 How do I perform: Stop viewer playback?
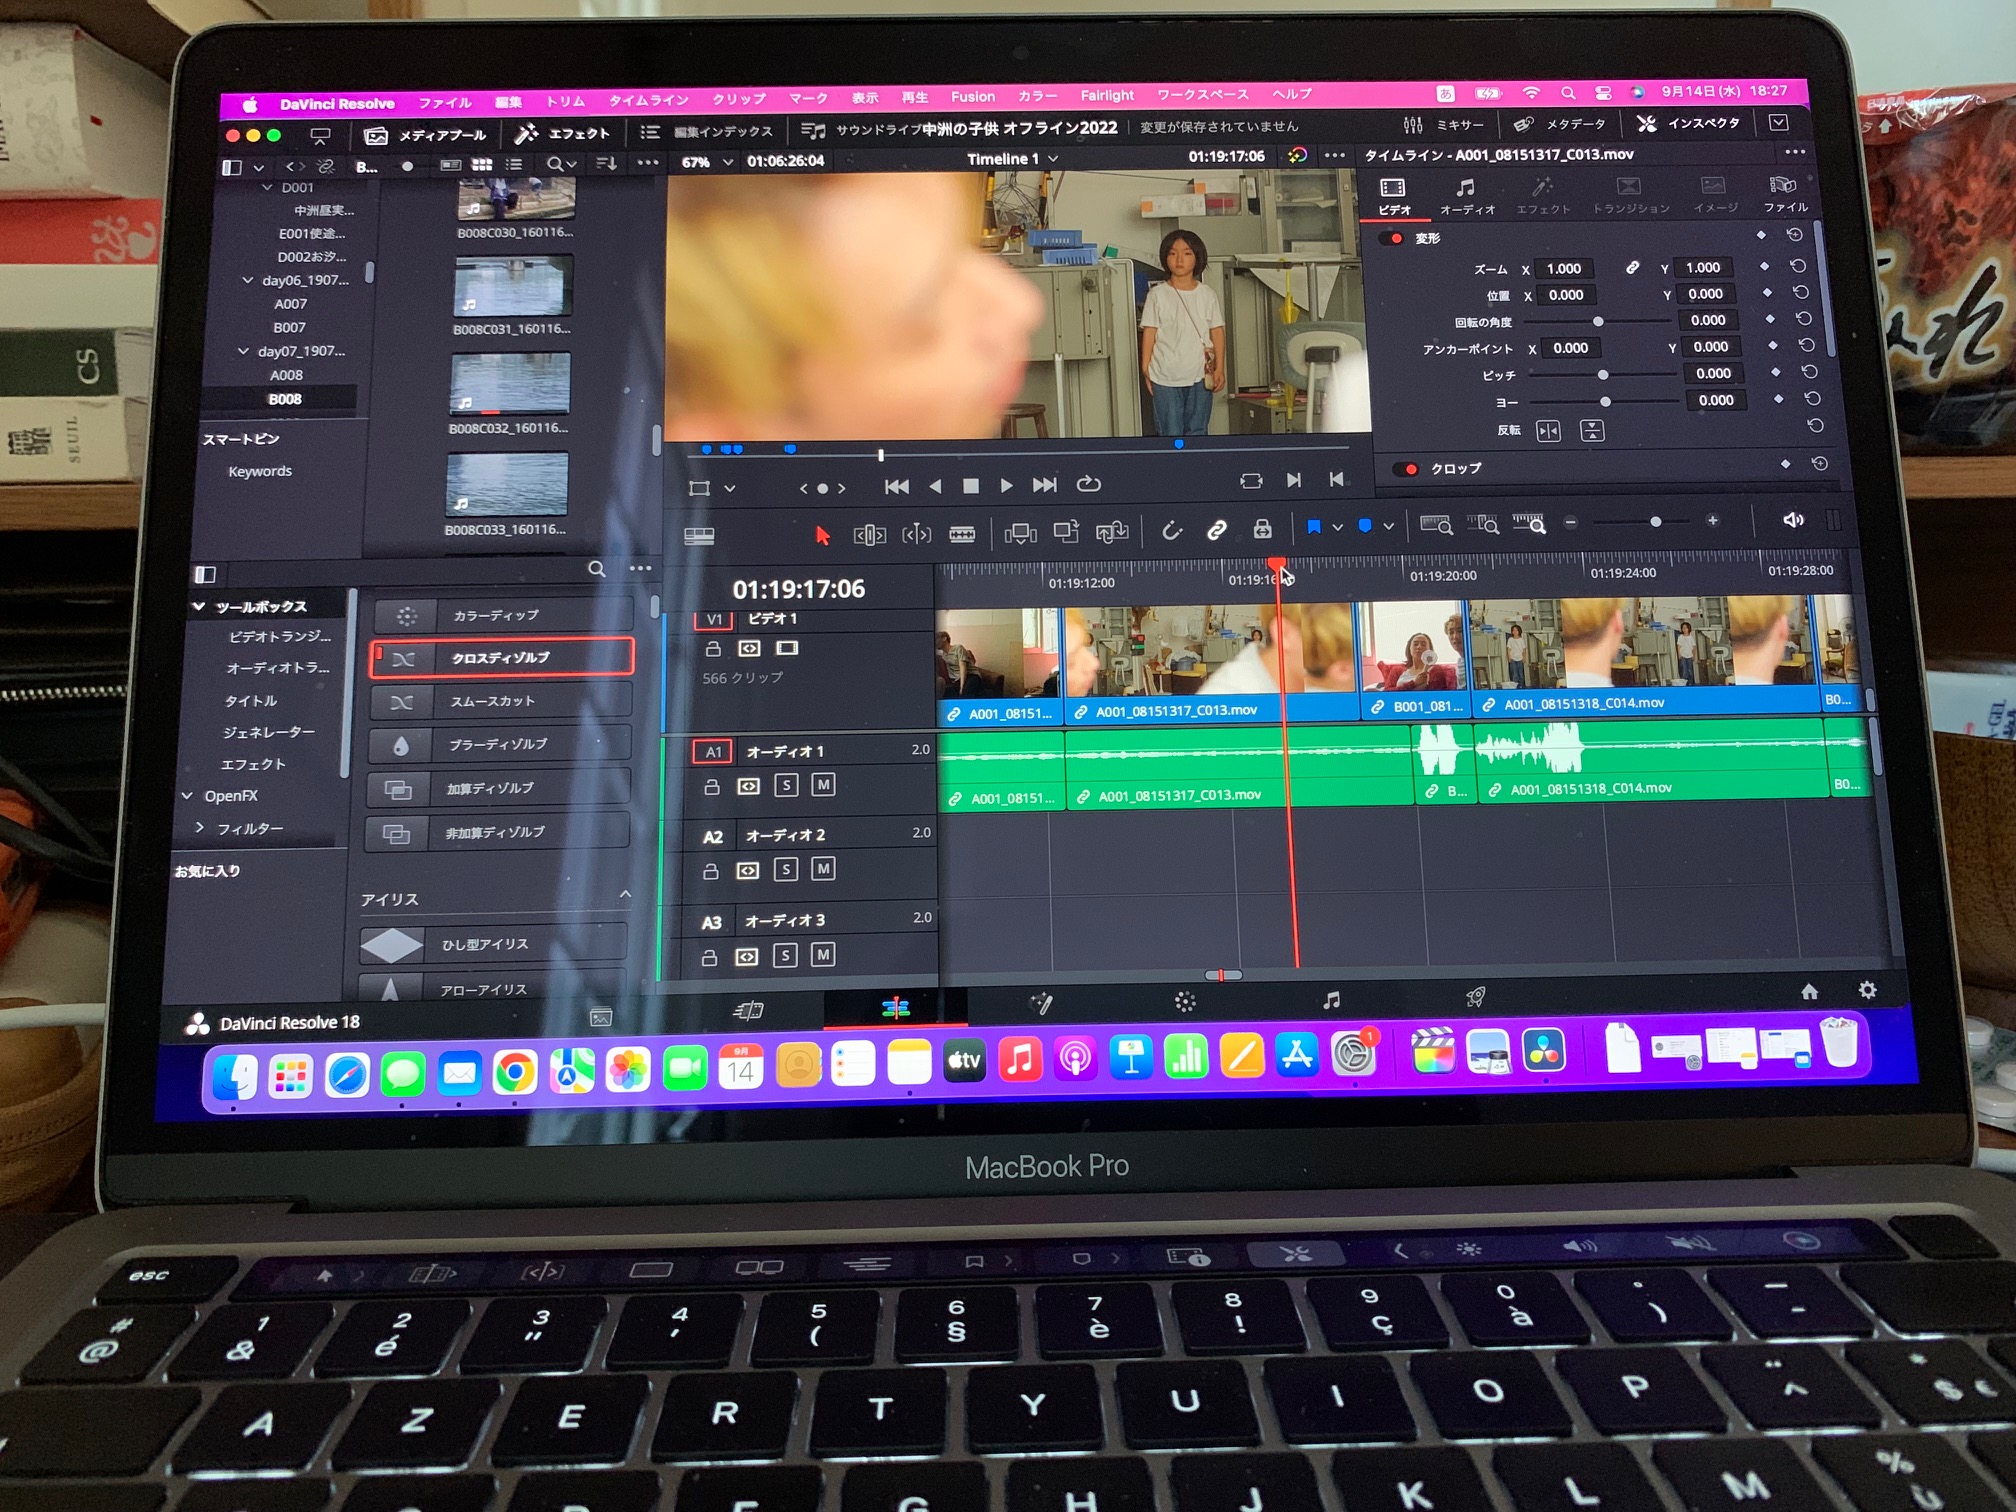point(970,486)
